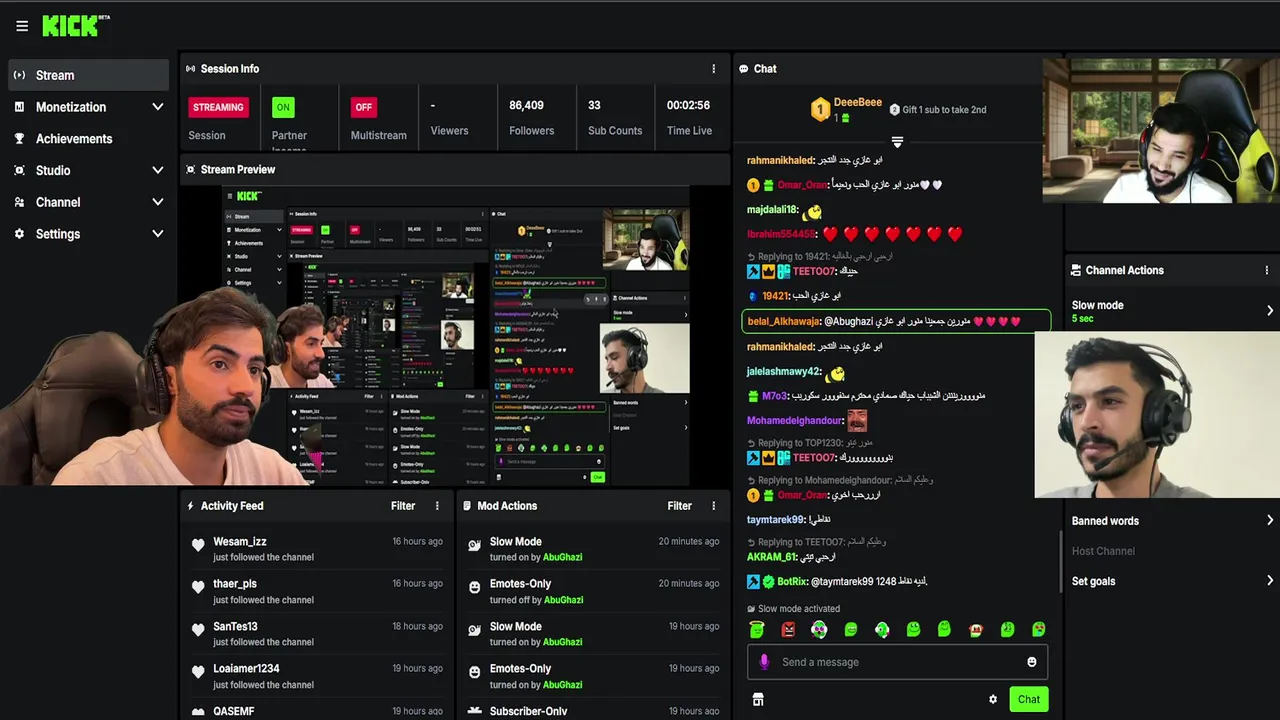
Task: Insert the calm green frog emote
Action: (x=944, y=629)
